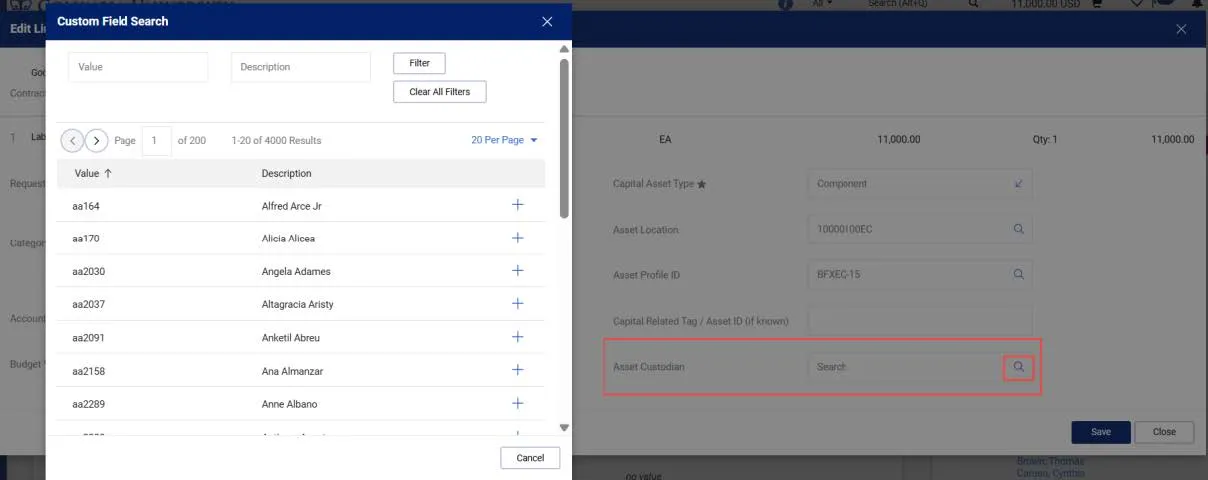This screenshot has height=480, width=1208.
Task: Click the Description column header
Action: coord(286,173)
